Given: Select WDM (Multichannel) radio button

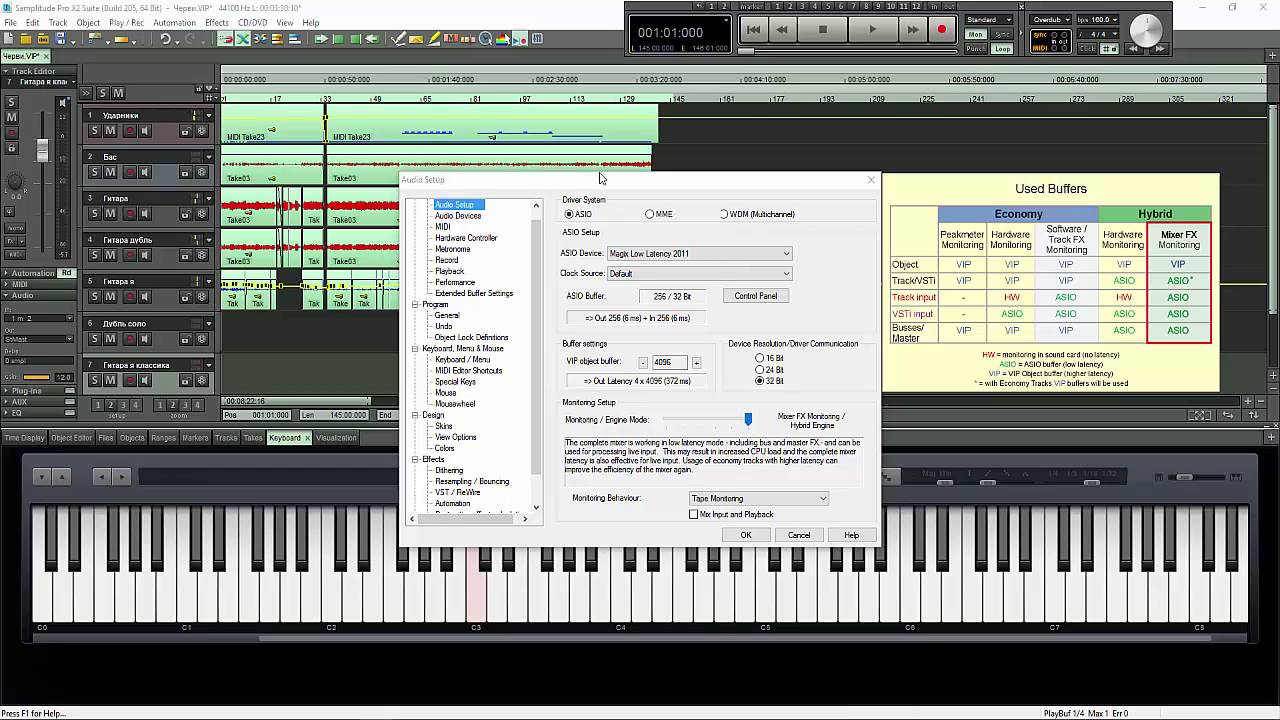Looking at the screenshot, I should pyautogui.click(x=724, y=214).
